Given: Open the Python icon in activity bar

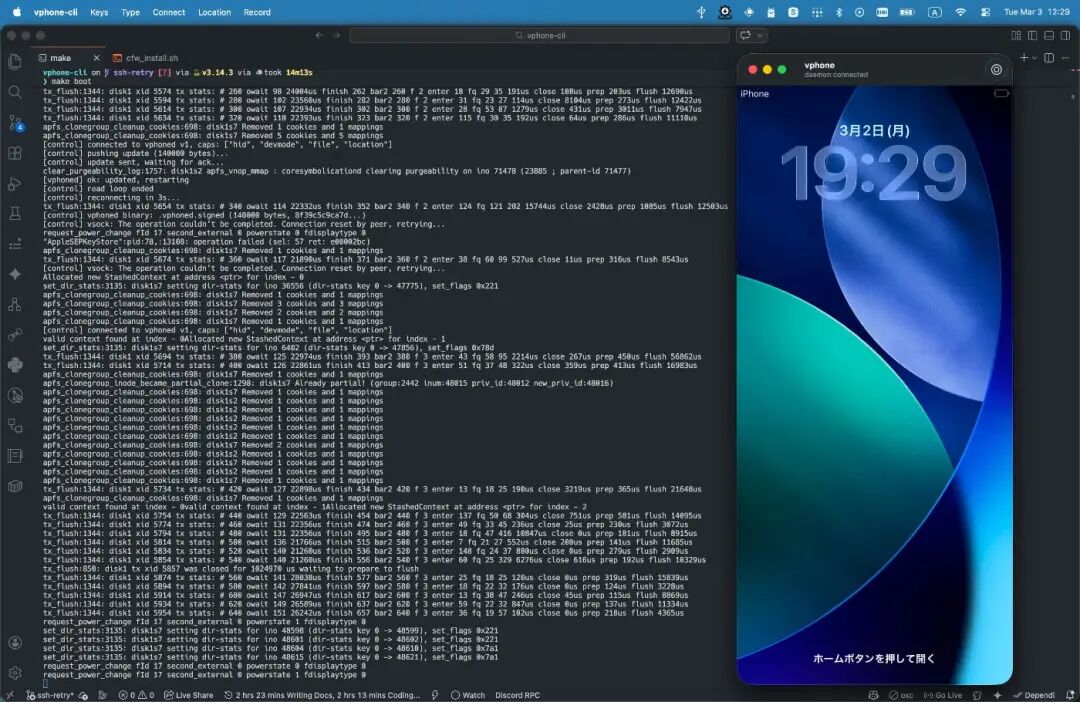Looking at the screenshot, I should (x=14, y=365).
